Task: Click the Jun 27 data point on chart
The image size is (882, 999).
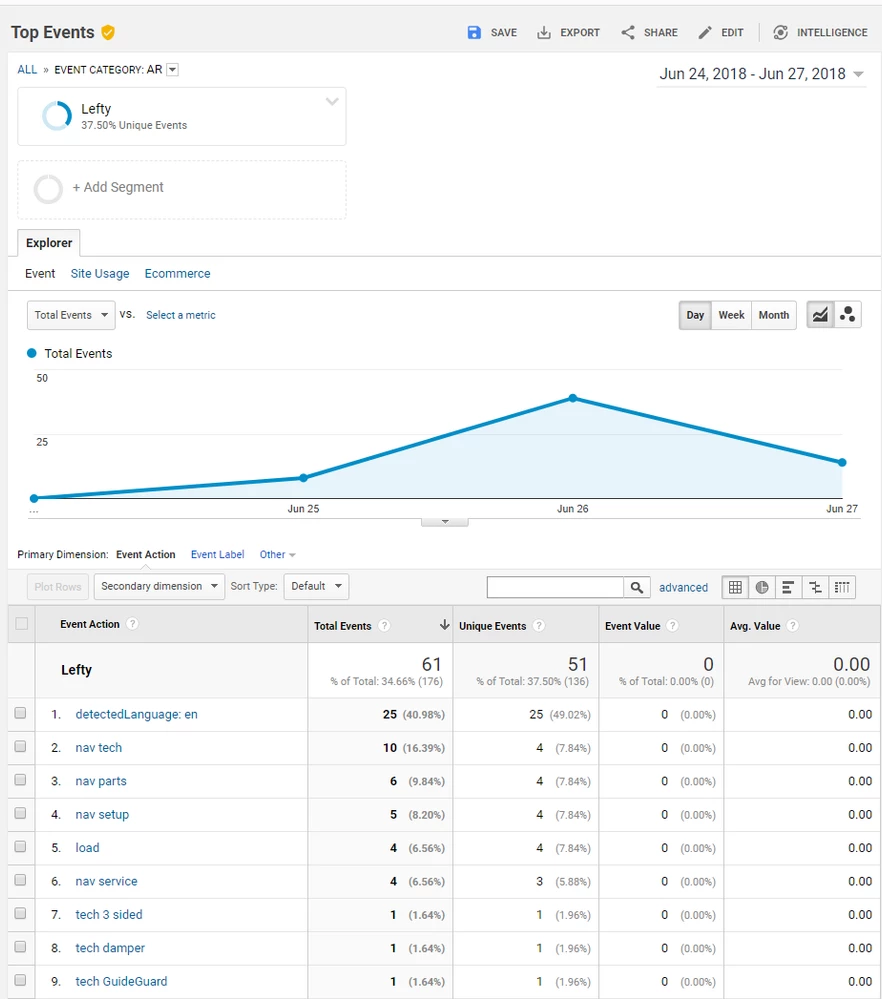Action: point(842,463)
